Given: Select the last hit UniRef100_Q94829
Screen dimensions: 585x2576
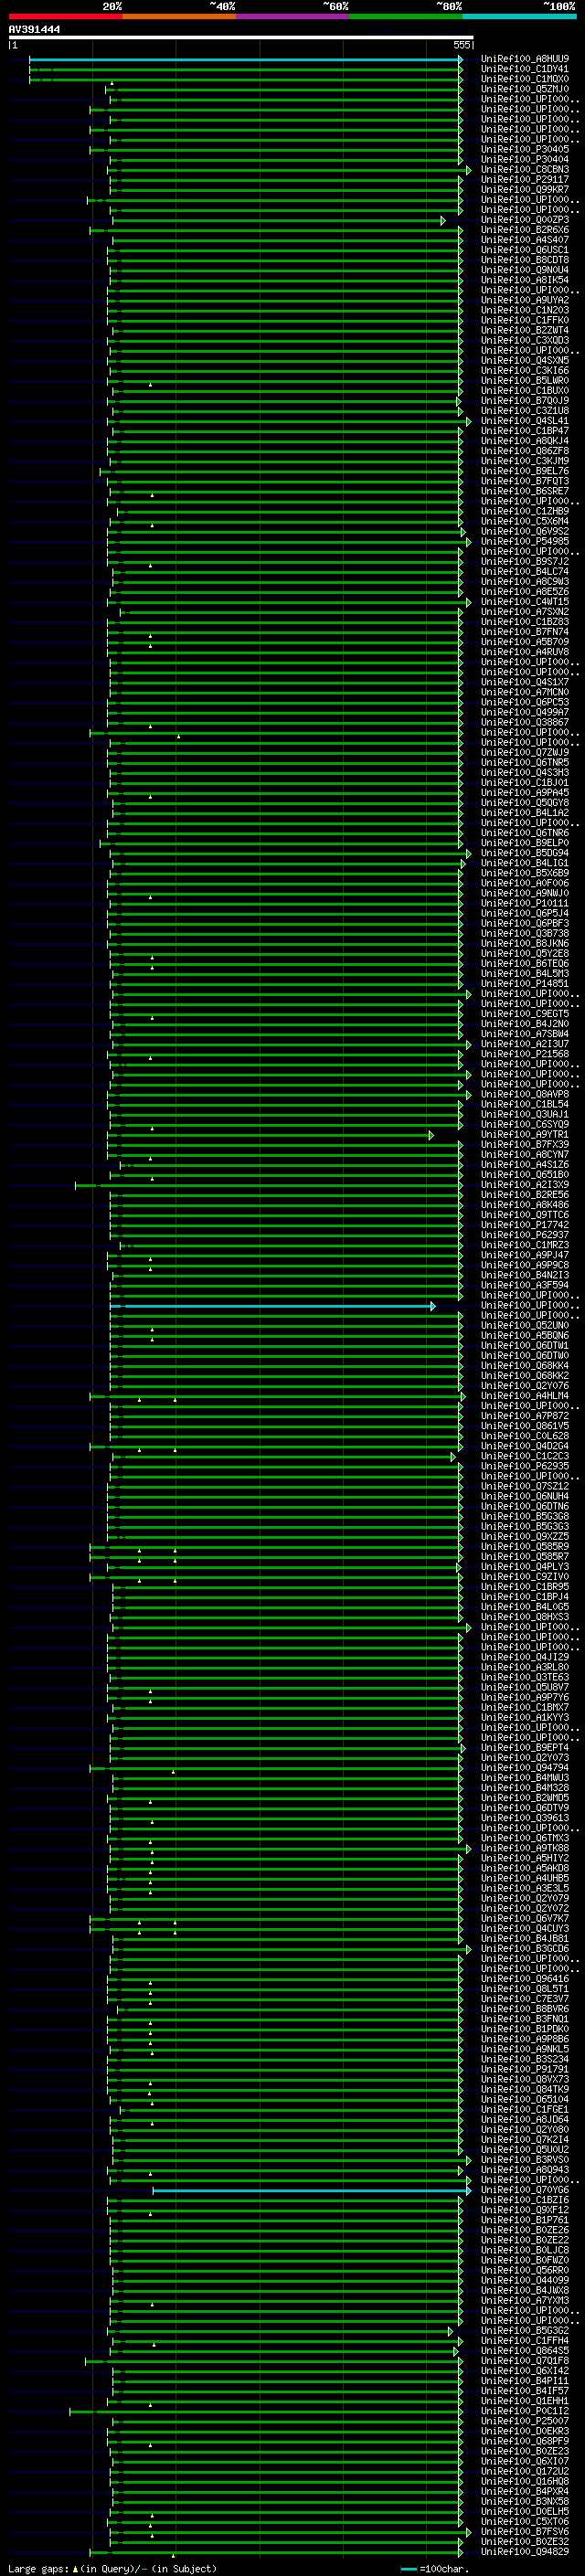Looking at the screenshot, I should click(x=525, y=2552).
